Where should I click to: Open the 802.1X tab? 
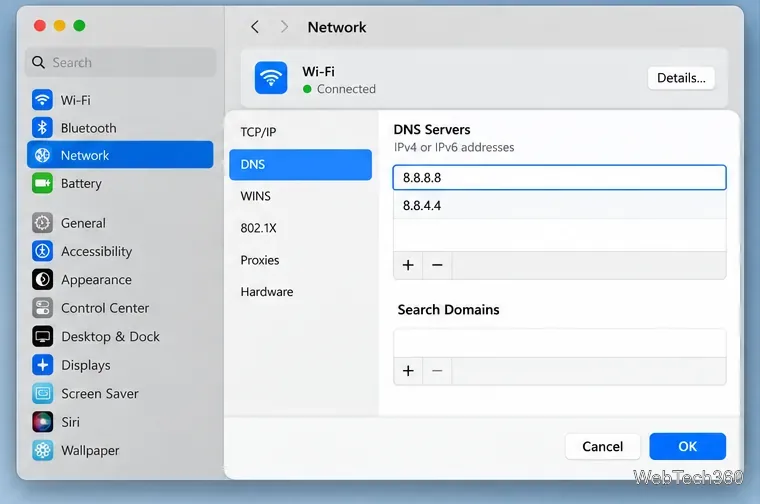[x=301, y=228]
